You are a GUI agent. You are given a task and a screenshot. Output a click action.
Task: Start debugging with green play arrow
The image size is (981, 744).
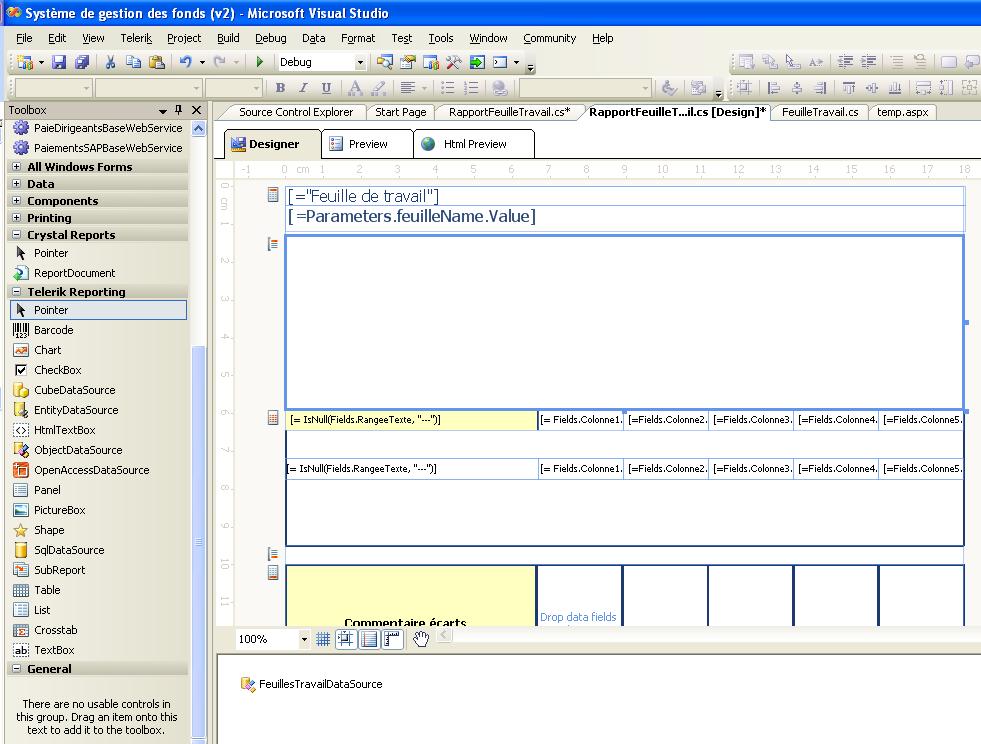coord(260,62)
